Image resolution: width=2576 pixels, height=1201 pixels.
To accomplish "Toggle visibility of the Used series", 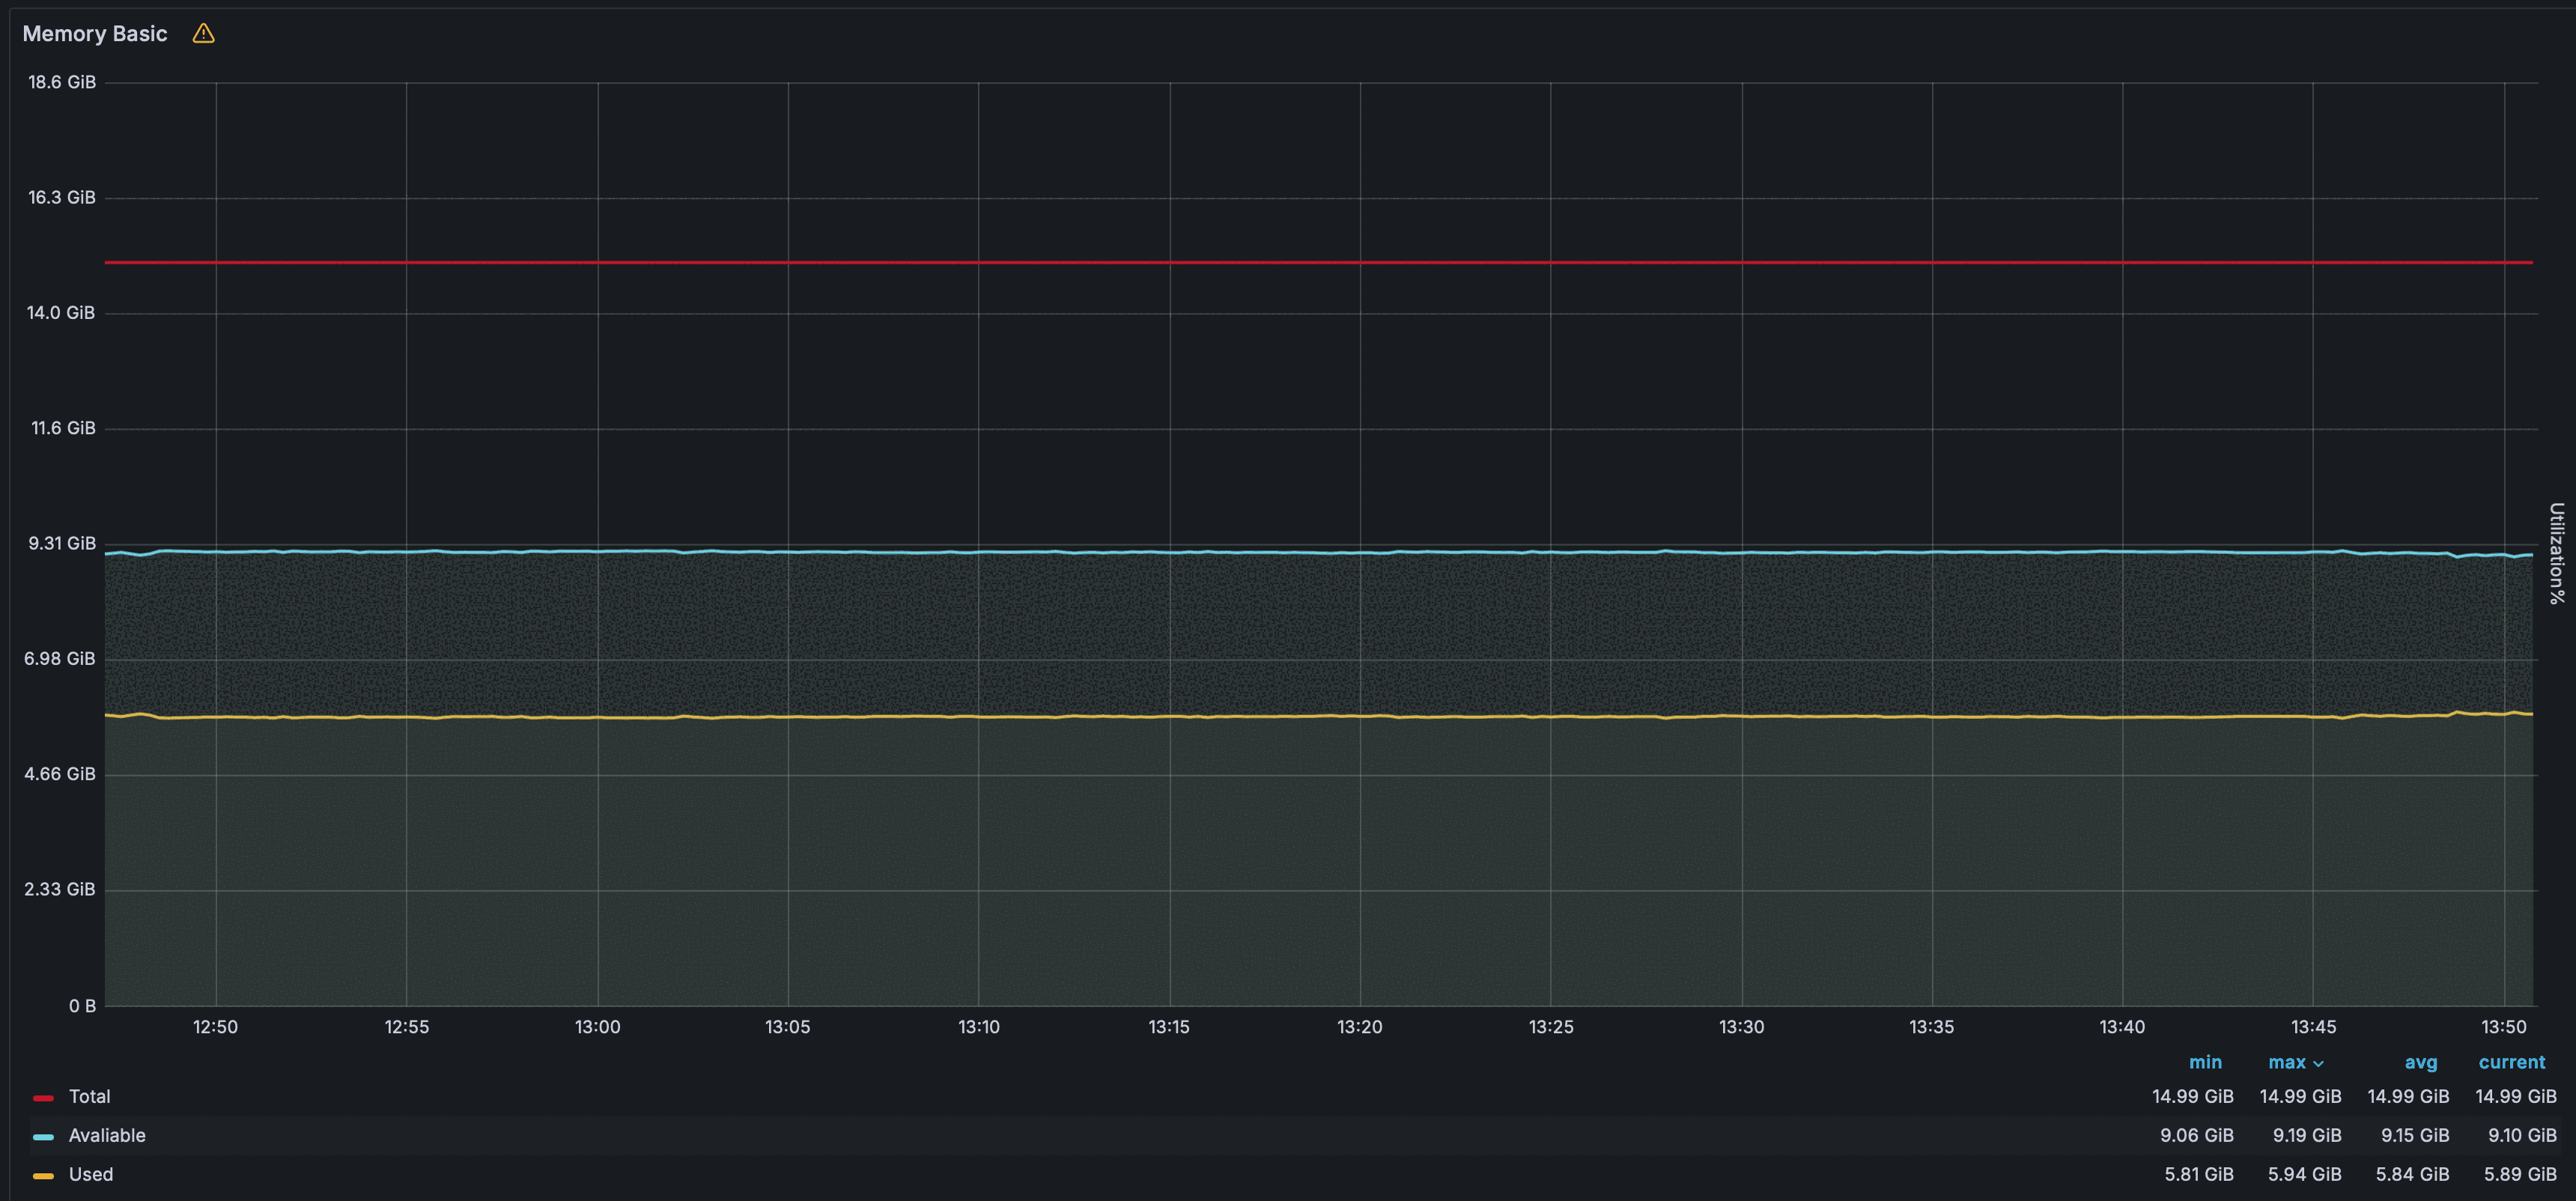I will tap(90, 1174).
